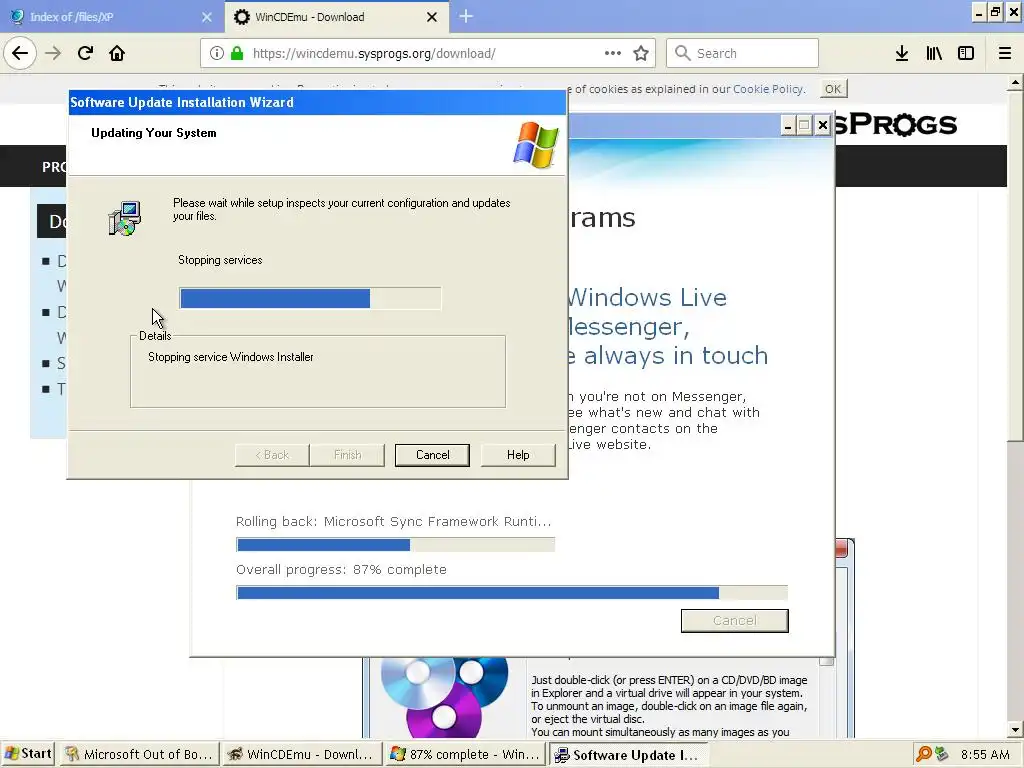Screen dimensions: 1024x768
Task: Close the Windows Live installer window
Action: click(822, 125)
